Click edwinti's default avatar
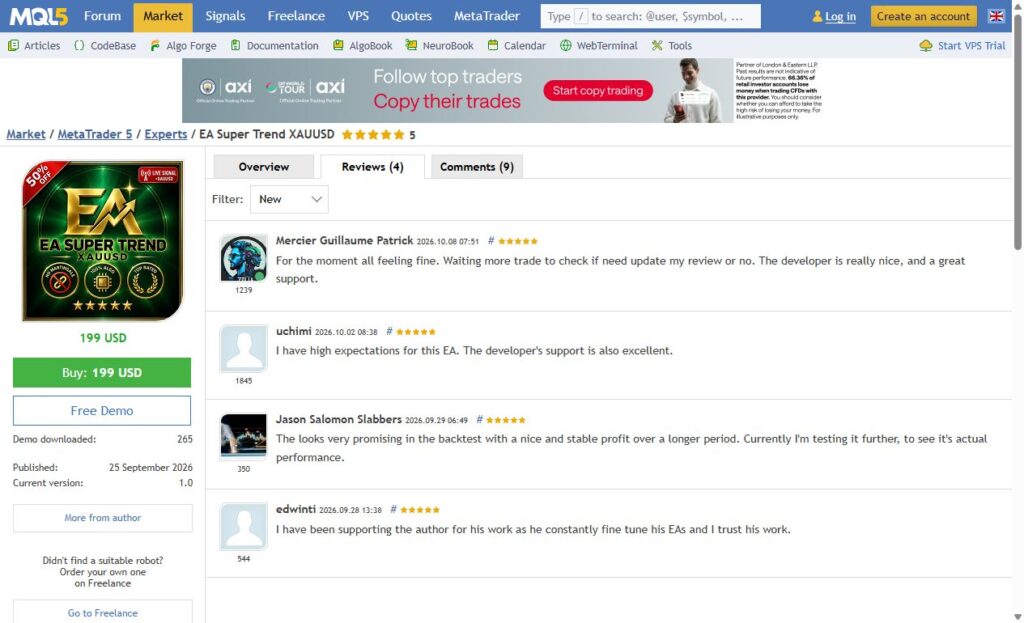Image resolution: width=1024 pixels, height=623 pixels. 244,527
